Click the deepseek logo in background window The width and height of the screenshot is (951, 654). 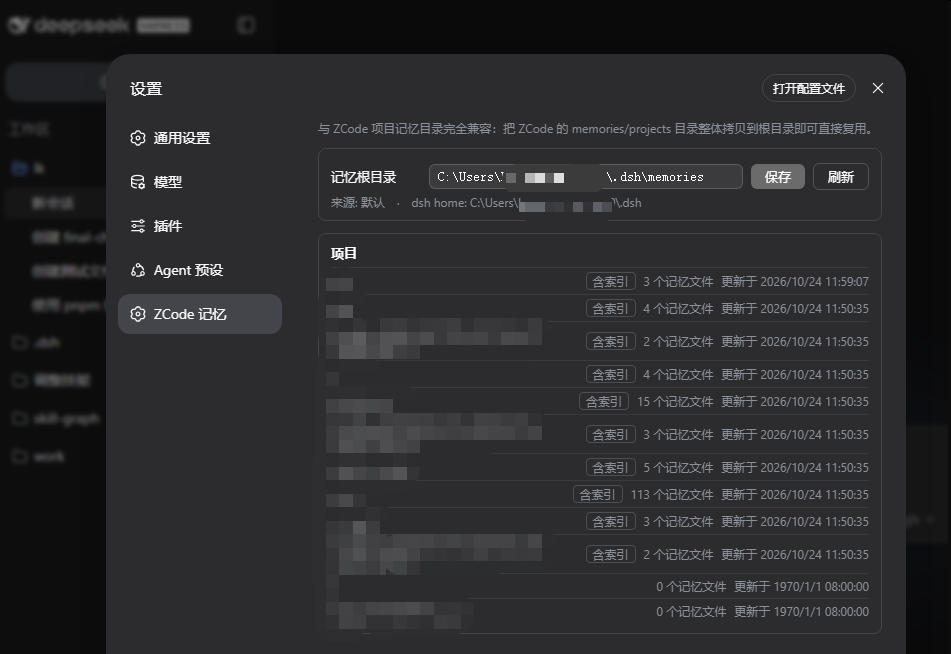point(69,25)
